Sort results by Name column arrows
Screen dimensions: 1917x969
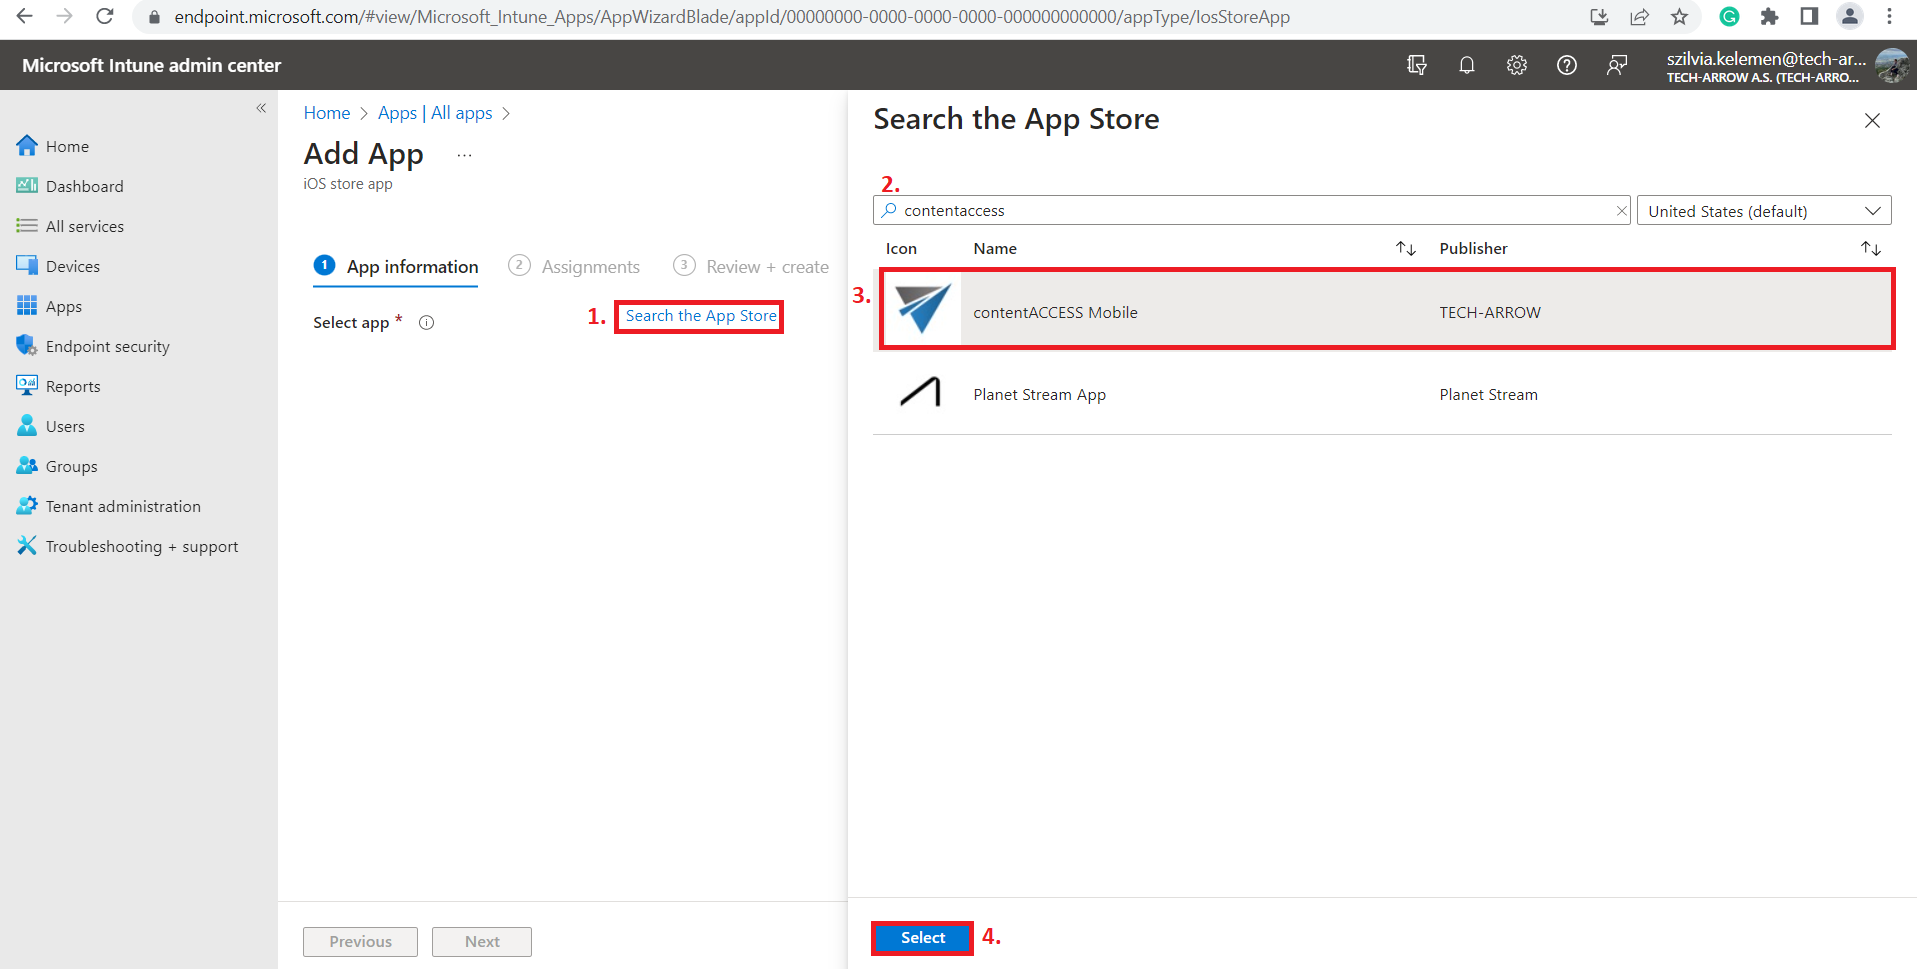(1405, 248)
